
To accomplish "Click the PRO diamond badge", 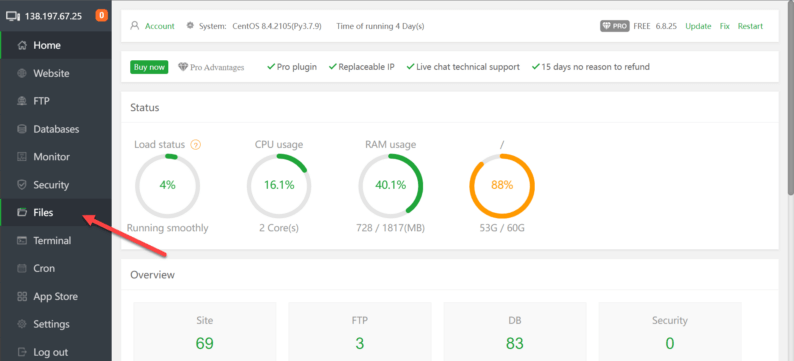I will pos(615,26).
